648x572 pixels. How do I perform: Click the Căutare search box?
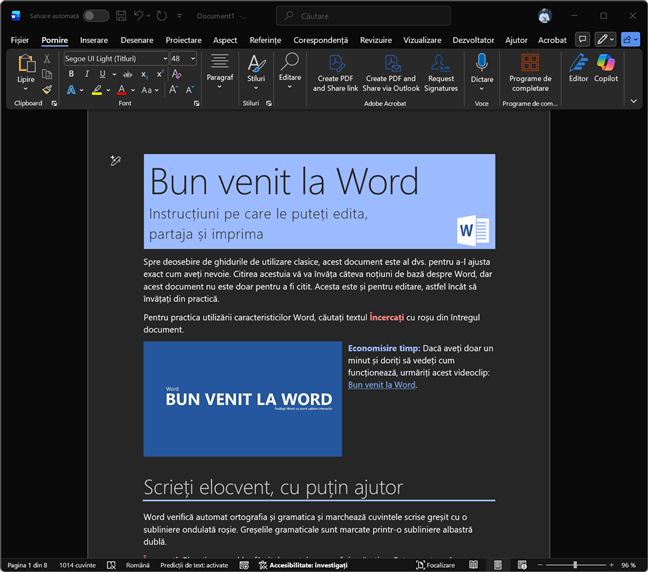click(x=363, y=16)
